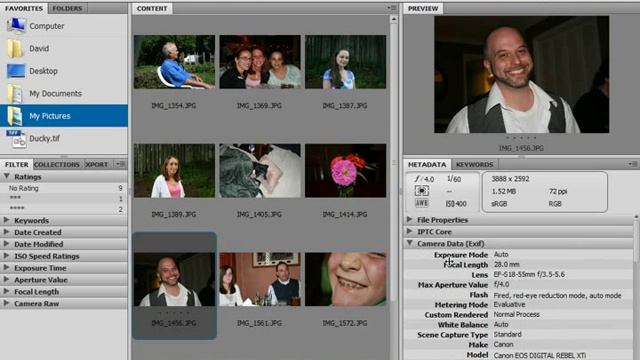The width and height of the screenshot is (640, 360).
Task: Open the Computer favorite icon
Action: tap(16, 25)
